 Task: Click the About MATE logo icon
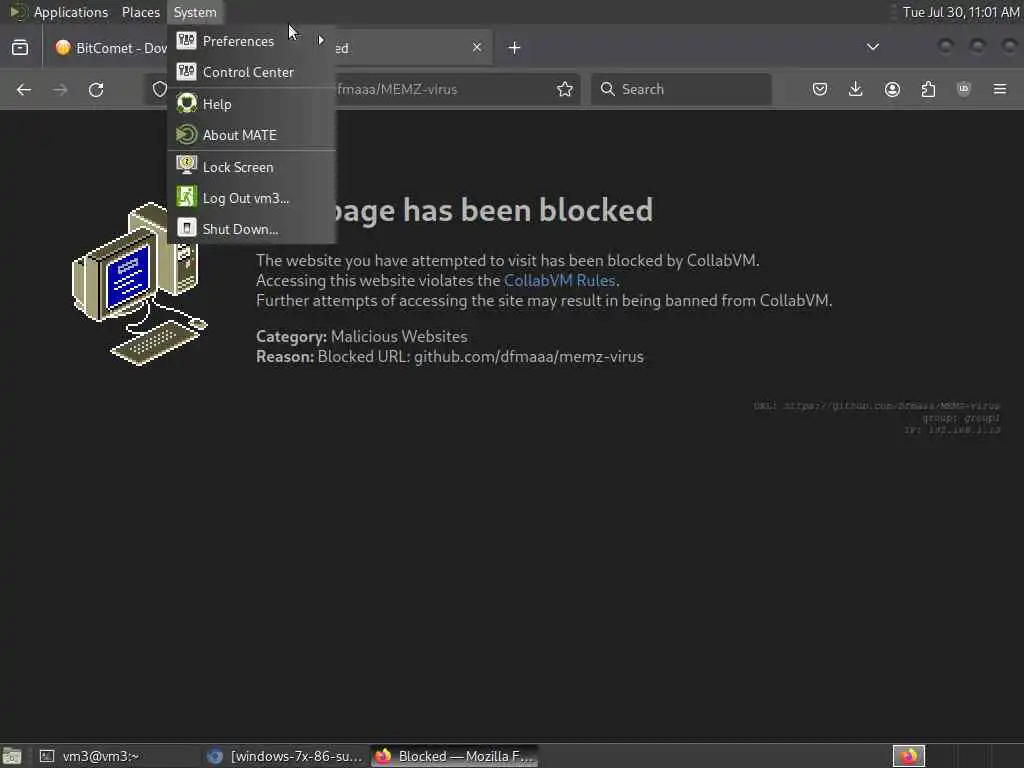tap(186, 135)
